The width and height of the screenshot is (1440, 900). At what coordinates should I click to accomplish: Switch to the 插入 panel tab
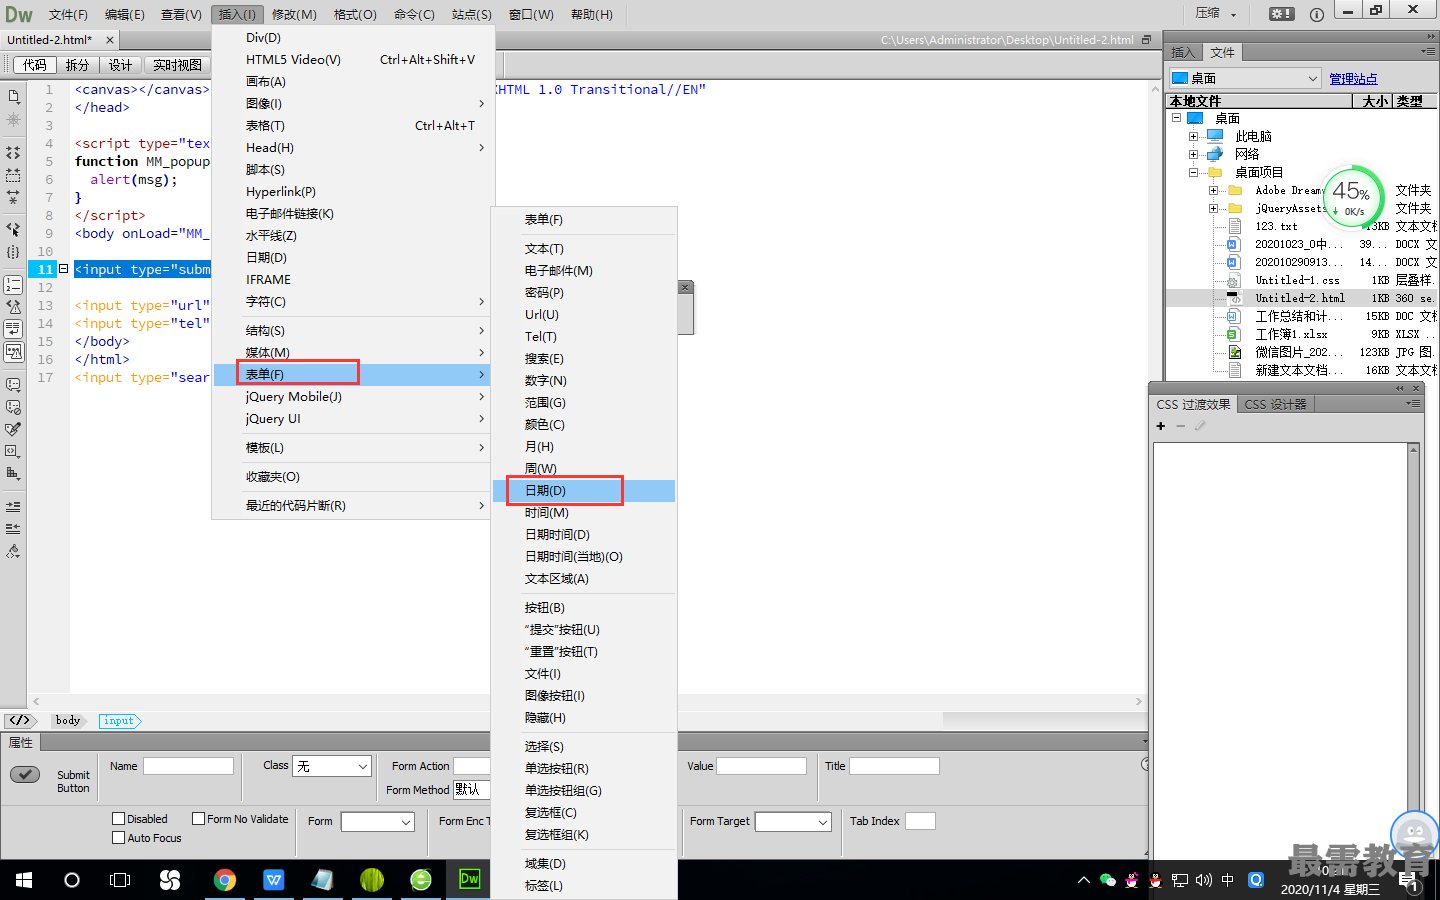point(1183,52)
